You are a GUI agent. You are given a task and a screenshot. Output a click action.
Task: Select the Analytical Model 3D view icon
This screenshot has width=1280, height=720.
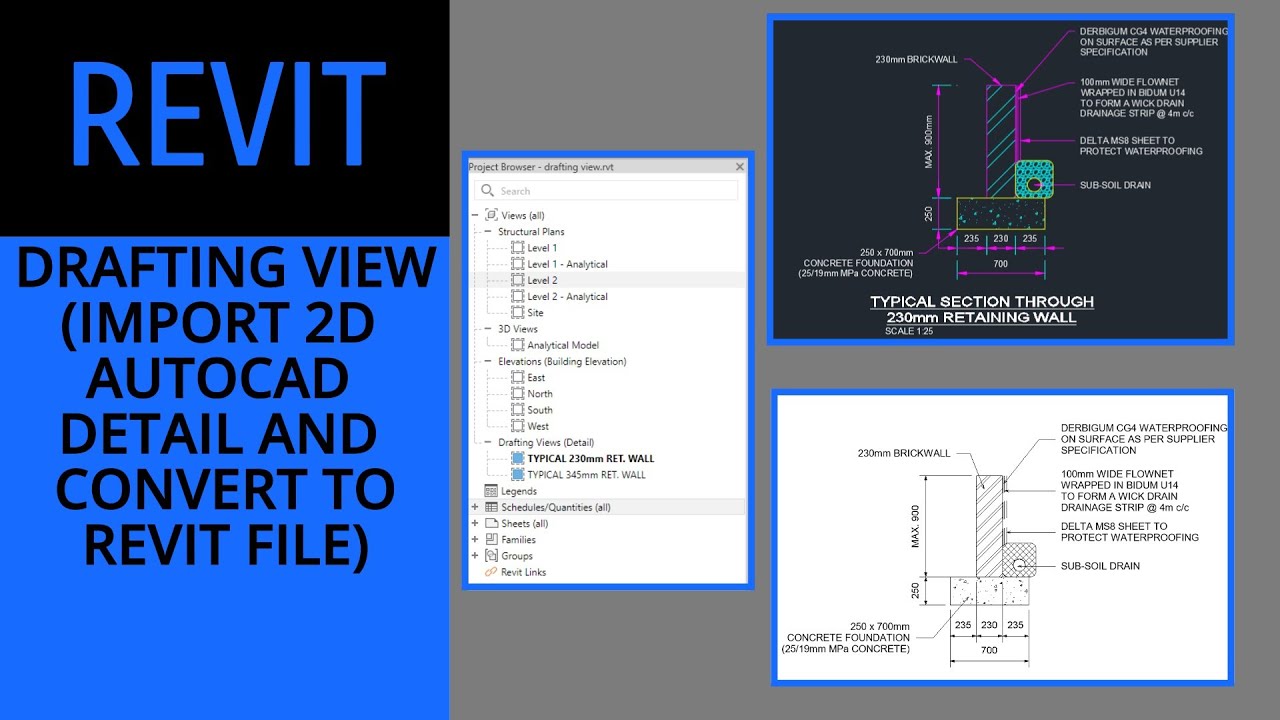517,345
